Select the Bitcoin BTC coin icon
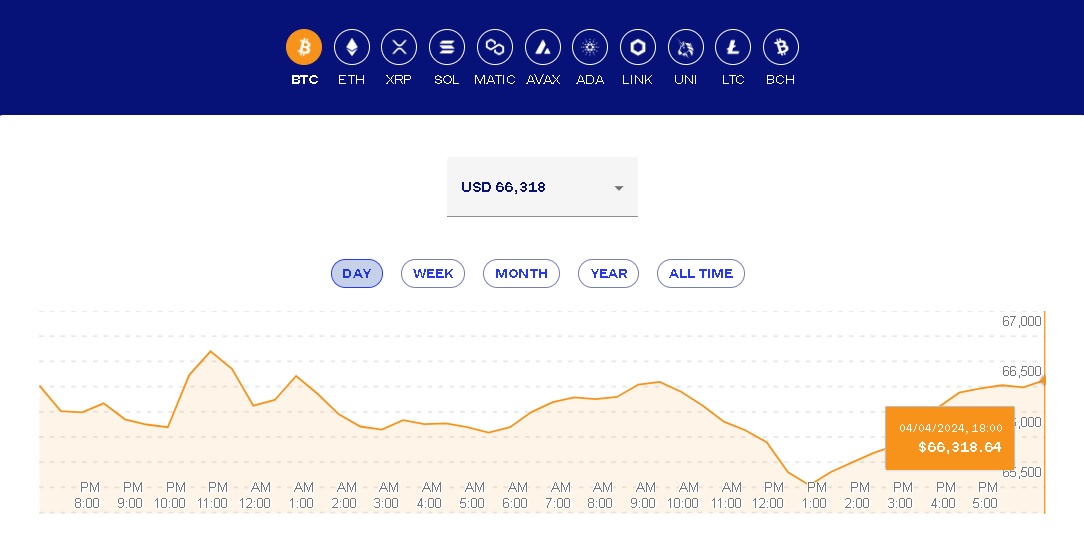1084x551 pixels. click(304, 47)
